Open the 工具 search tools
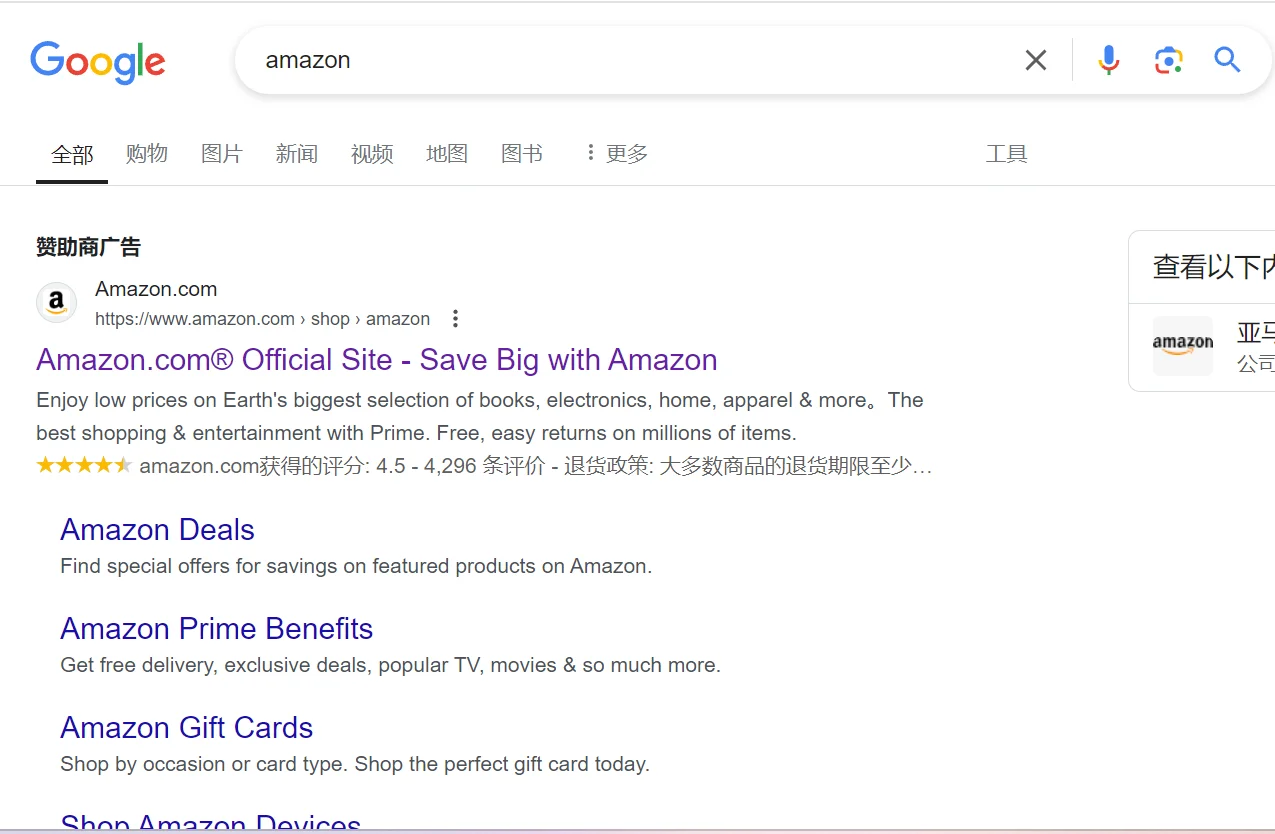 (x=1006, y=153)
